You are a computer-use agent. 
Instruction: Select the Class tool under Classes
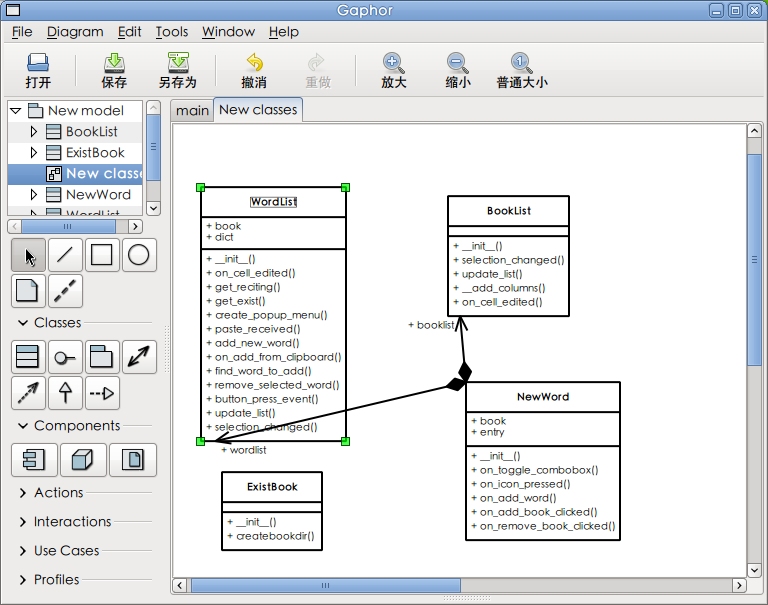(x=28, y=357)
